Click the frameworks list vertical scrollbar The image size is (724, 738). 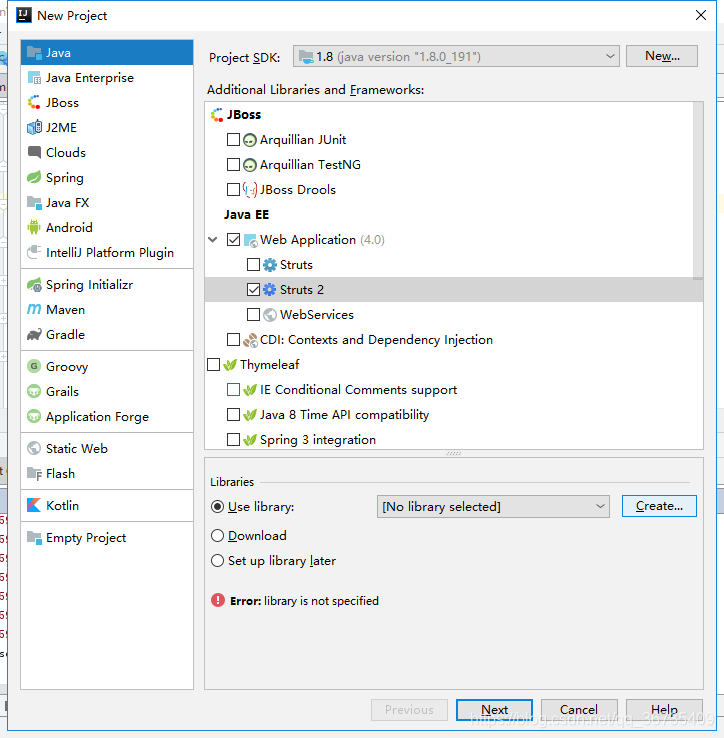click(698, 191)
